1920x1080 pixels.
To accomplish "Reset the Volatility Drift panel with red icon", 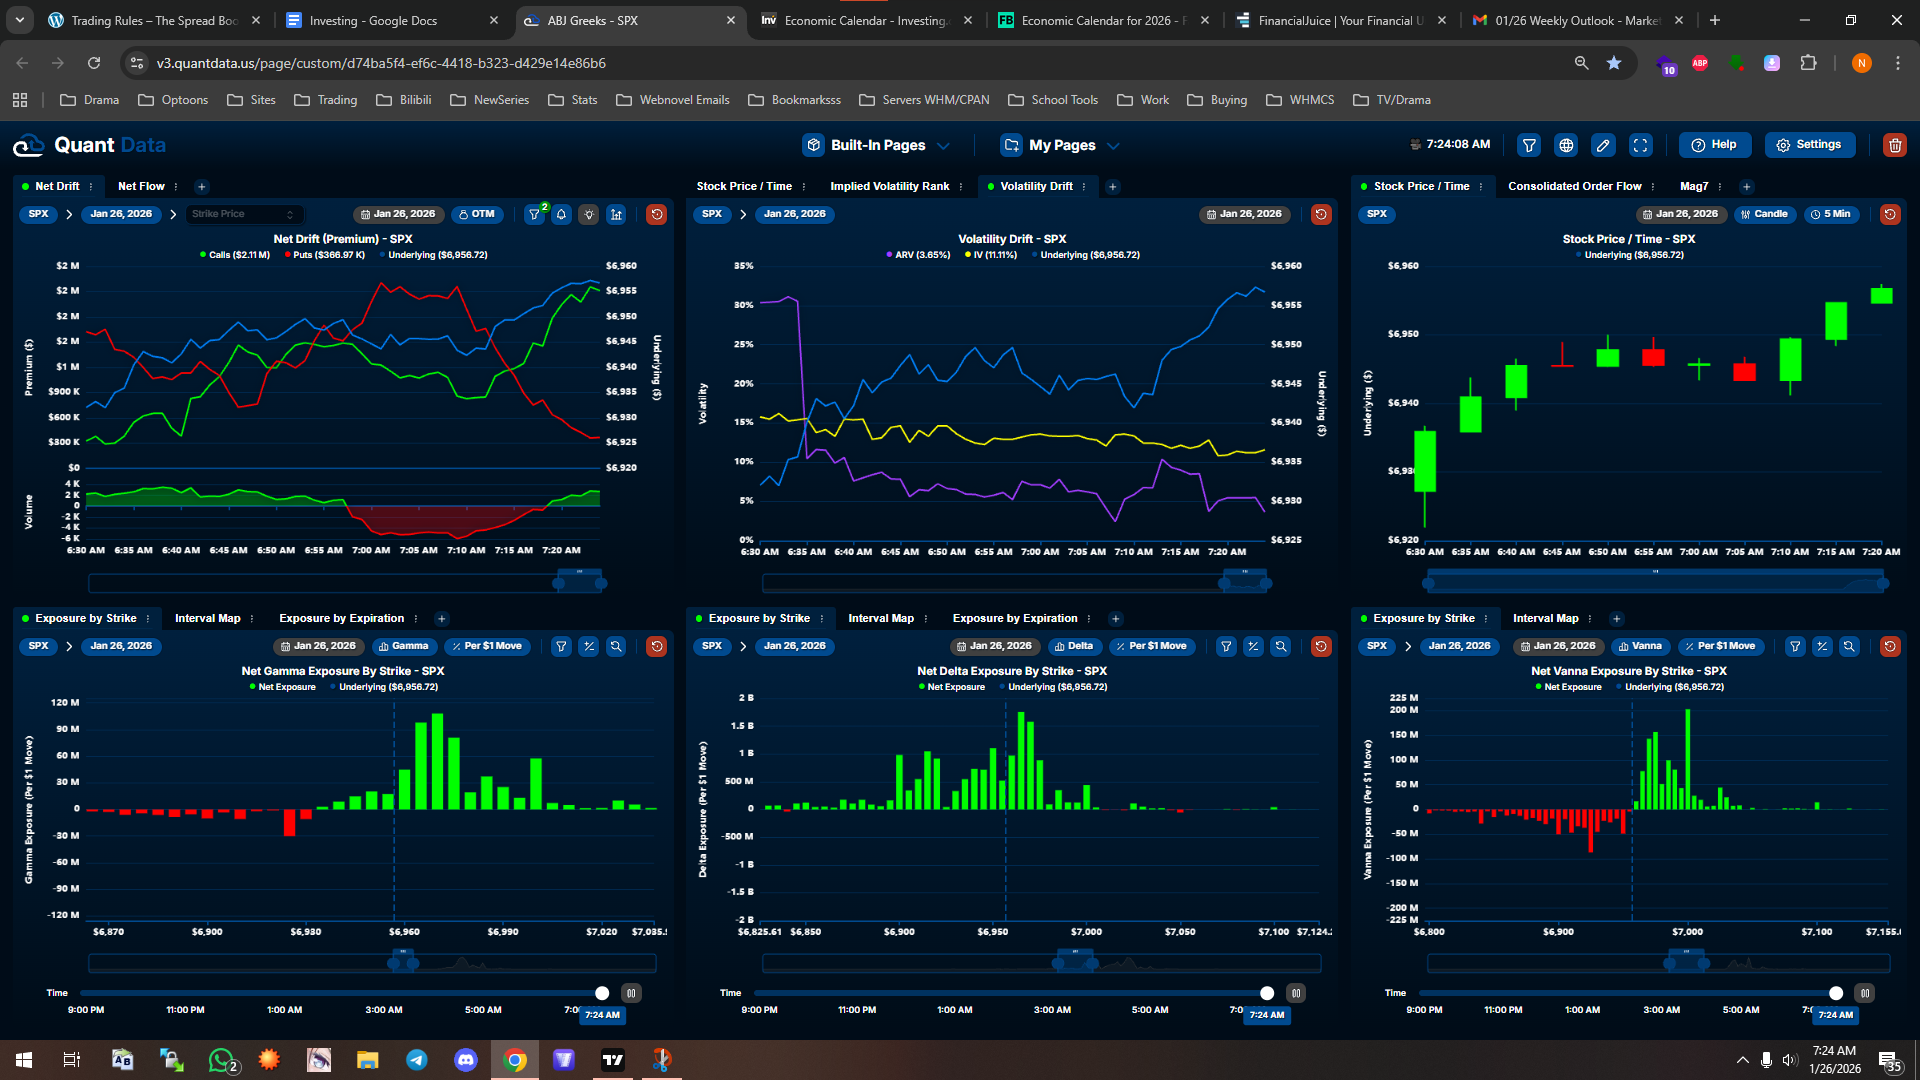I will click(1321, 214).
